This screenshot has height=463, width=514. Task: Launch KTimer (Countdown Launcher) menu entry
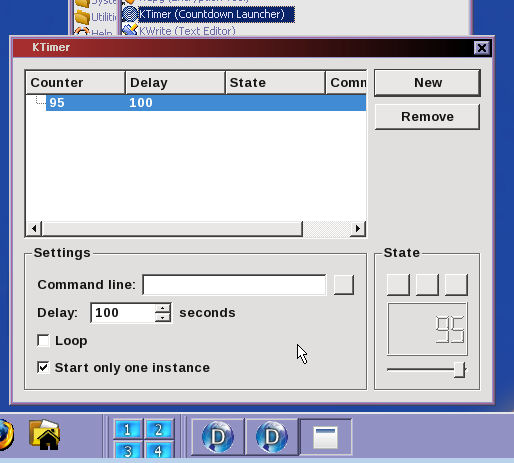212,14
